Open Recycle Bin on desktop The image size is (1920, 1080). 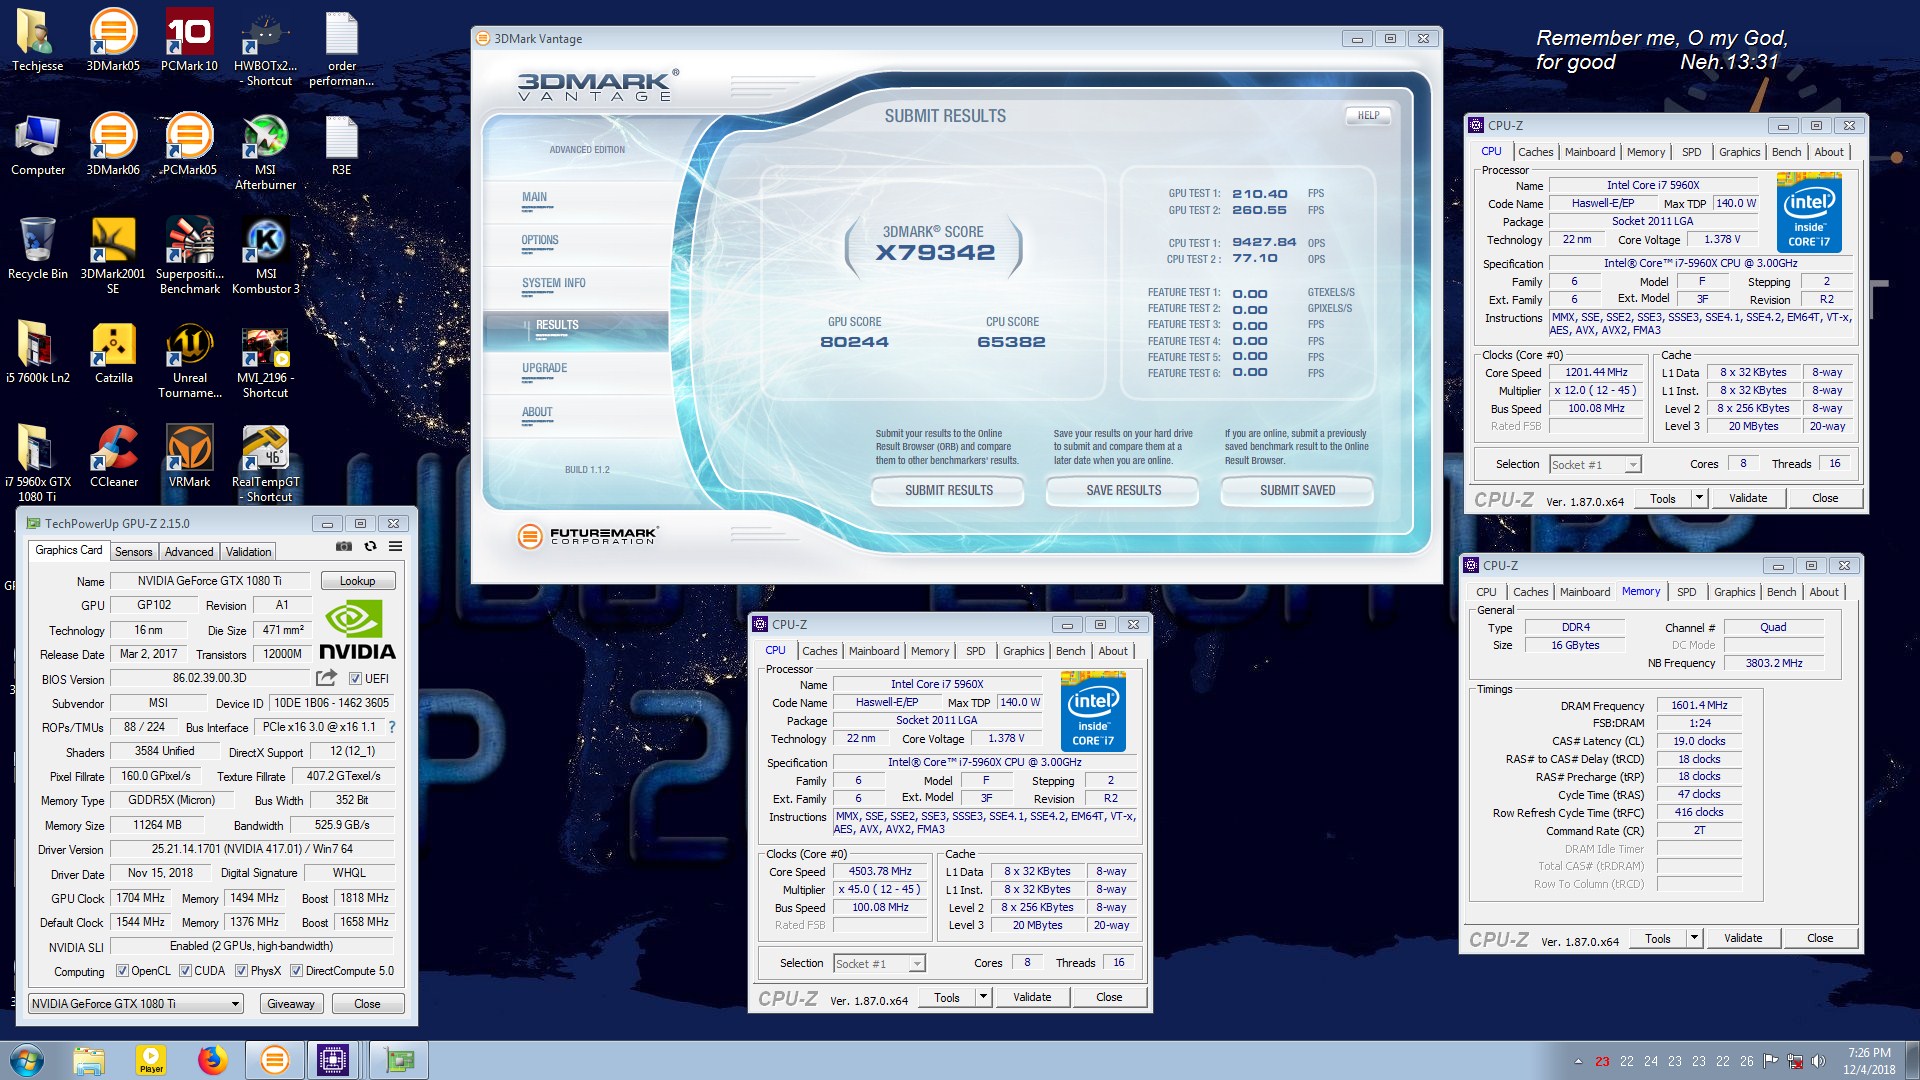click(x=37, y=248)
